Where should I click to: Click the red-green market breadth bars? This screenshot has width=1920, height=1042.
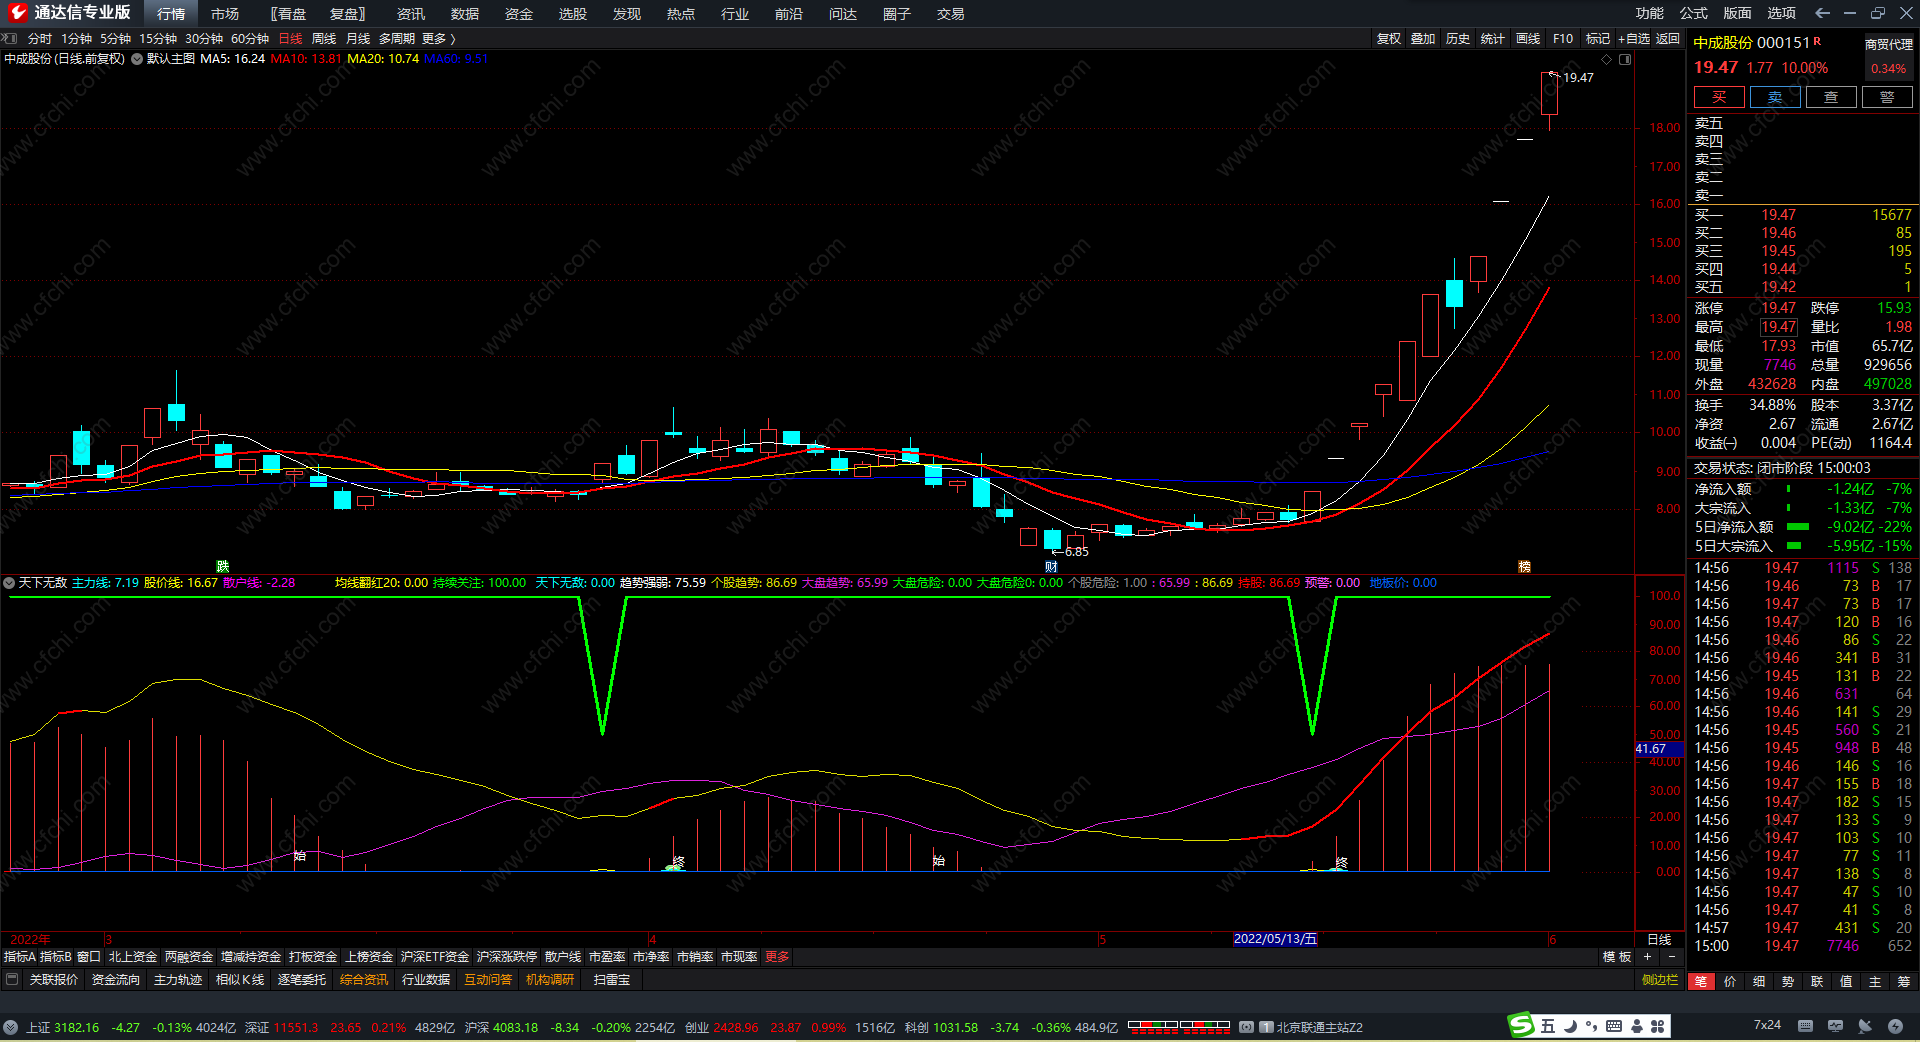click(x=1179, y=1026)
